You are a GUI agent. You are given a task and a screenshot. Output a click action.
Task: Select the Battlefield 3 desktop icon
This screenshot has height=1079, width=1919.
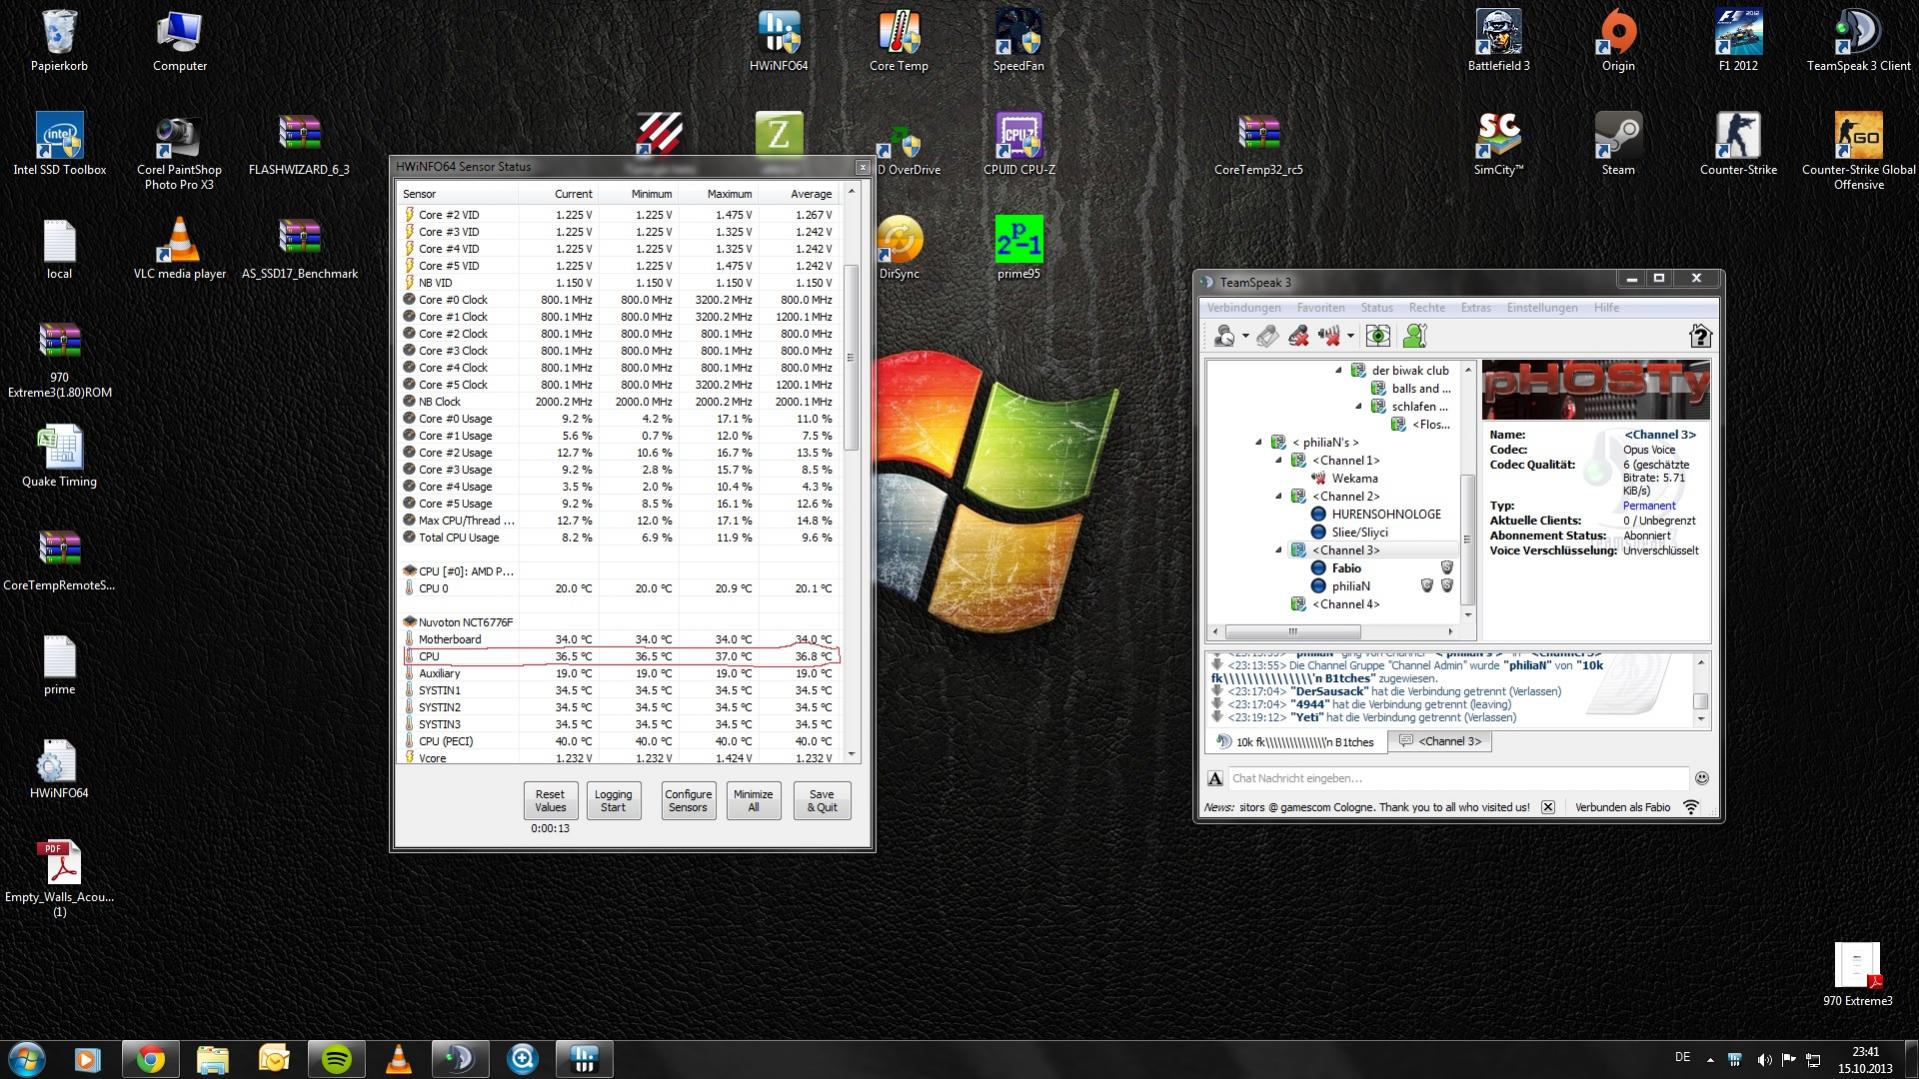tap(1498, 42)
